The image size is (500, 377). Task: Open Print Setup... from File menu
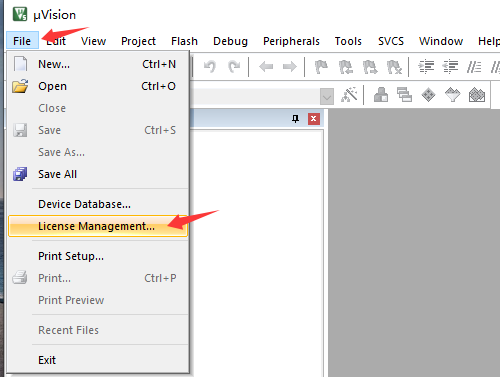click(x=98, y=256)
